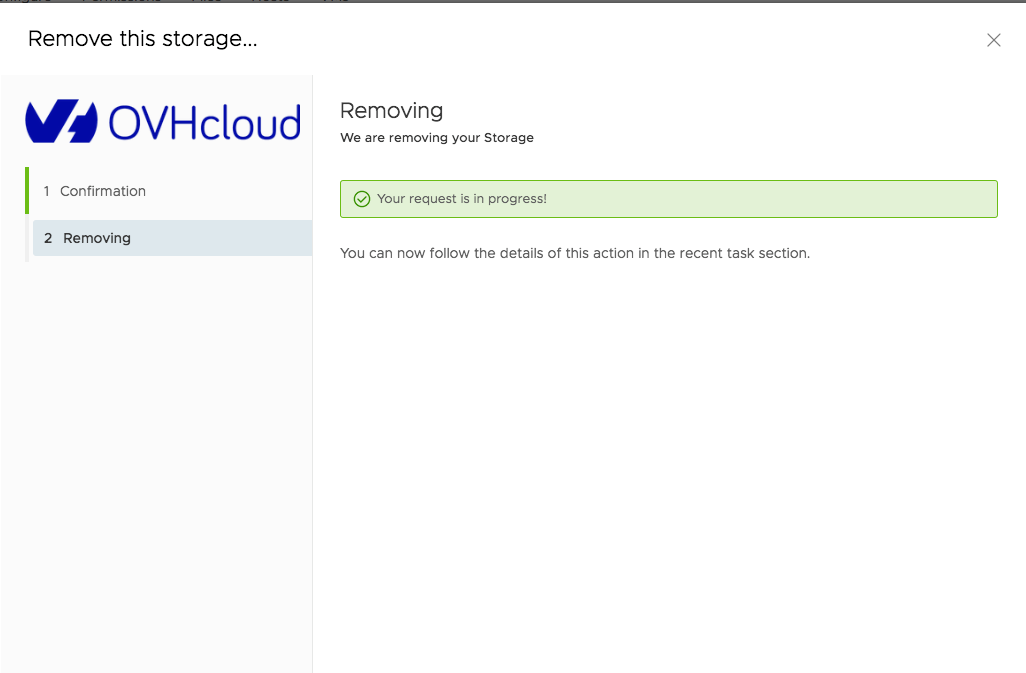Image resolution: width=1026 pixels, height=673 pixels.
Task: Click the 'We are removing your Storage' subtitle
Action: (436, 138)
